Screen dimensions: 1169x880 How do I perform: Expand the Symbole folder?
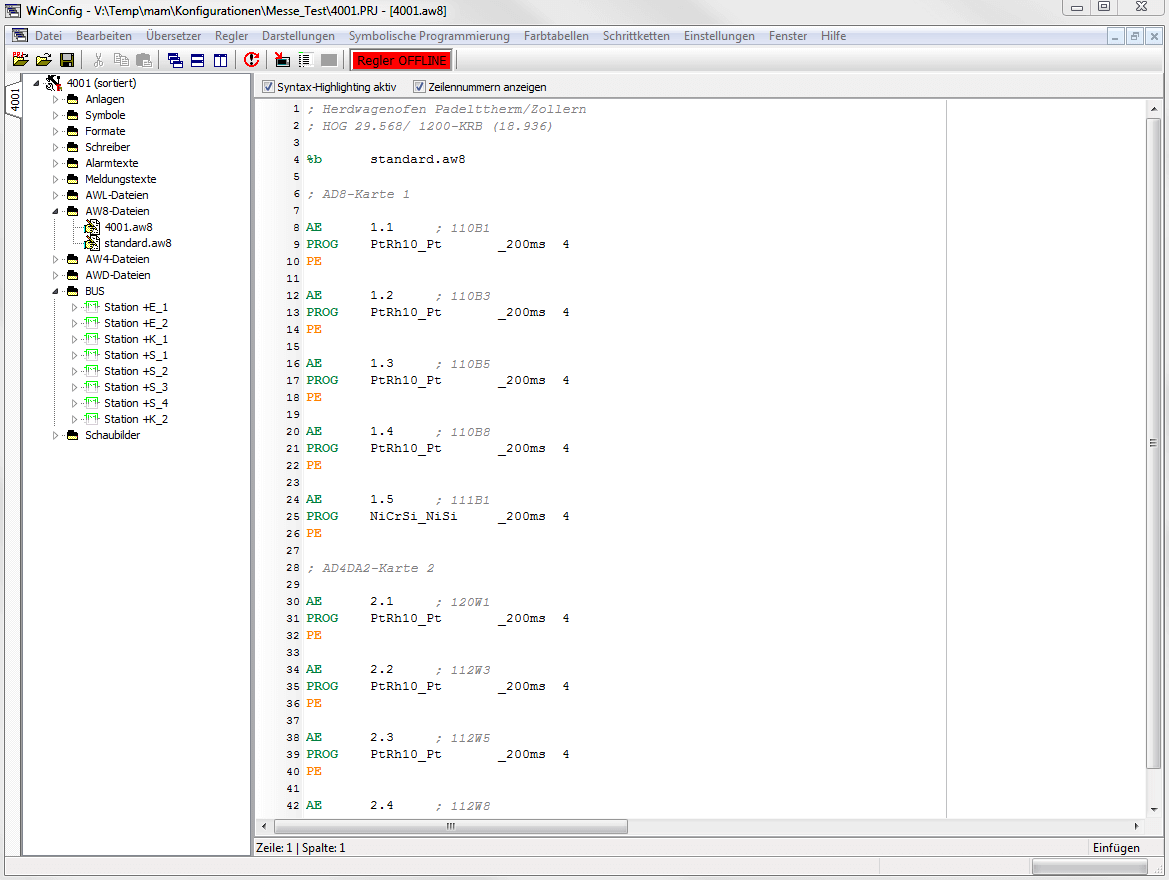(x=55, y=116)
